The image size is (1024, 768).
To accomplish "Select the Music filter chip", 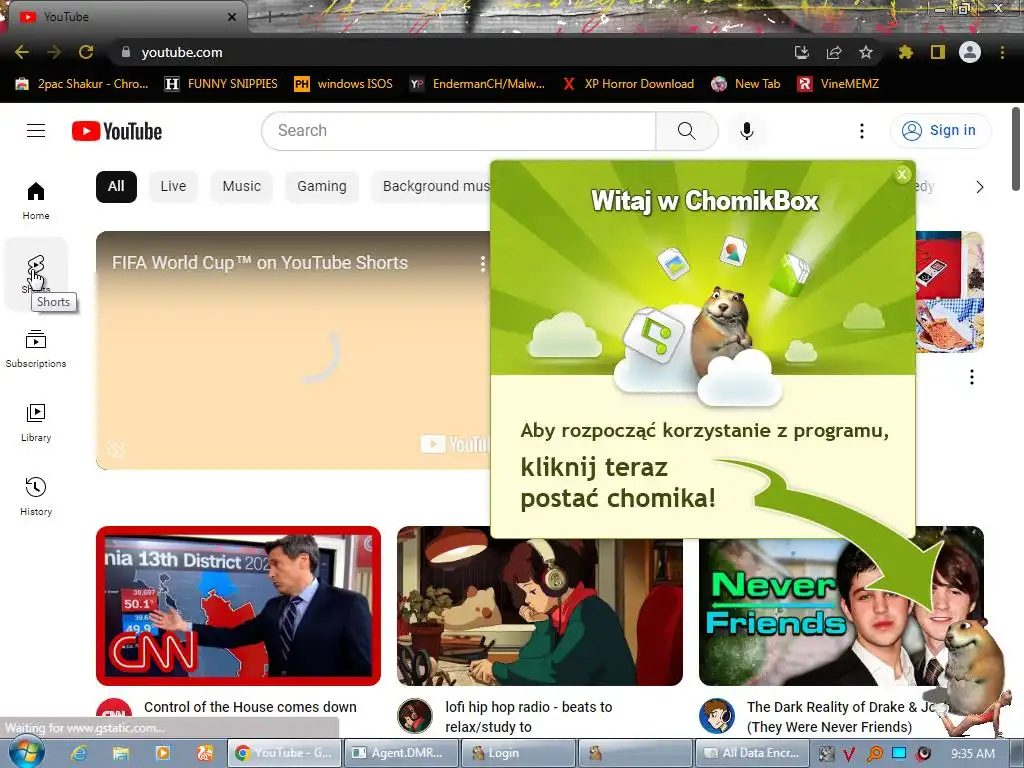I will pos(242,187).
